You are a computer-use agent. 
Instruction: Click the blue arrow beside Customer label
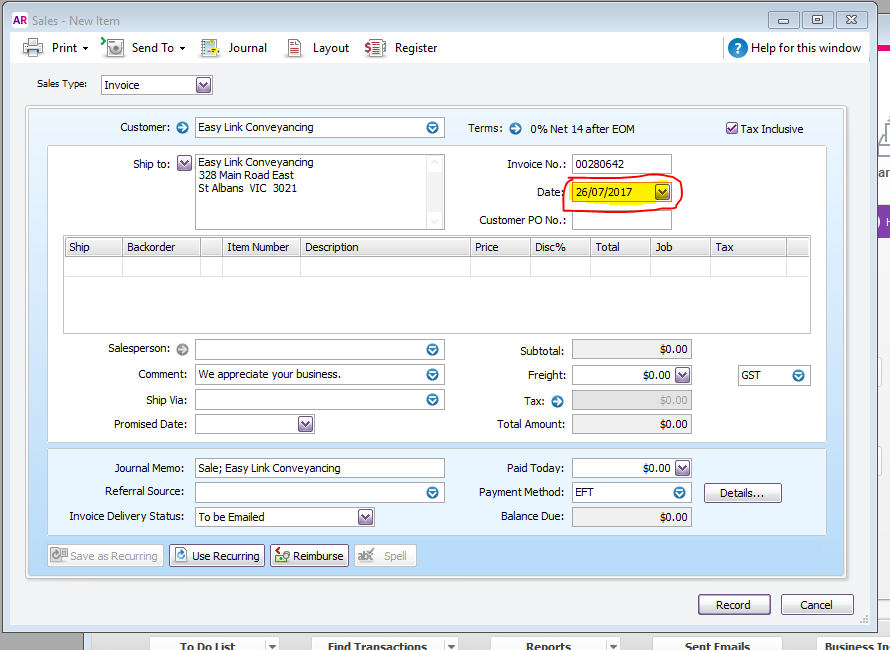tap(182, 128)
